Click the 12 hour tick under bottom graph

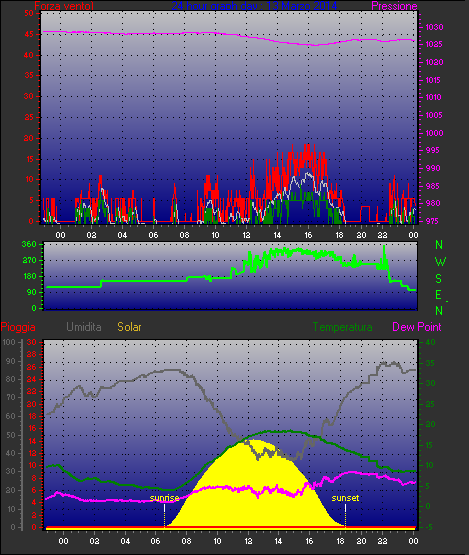pos(248,541)
